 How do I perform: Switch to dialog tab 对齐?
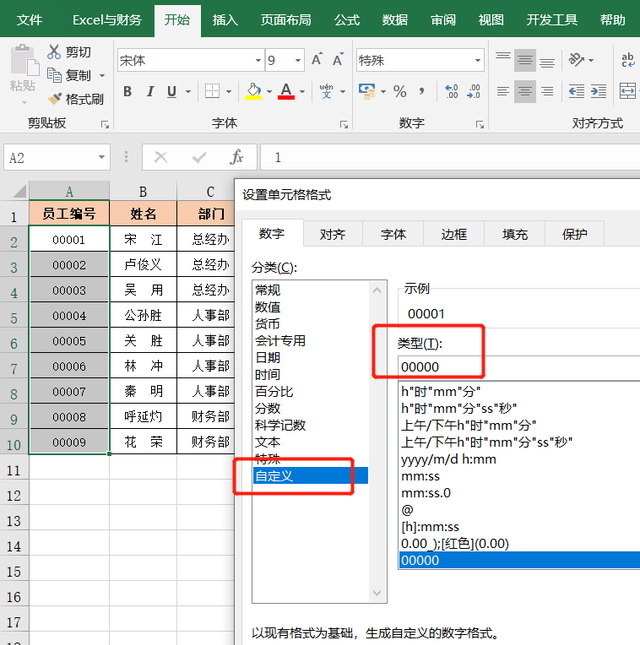tap(332, 234)
